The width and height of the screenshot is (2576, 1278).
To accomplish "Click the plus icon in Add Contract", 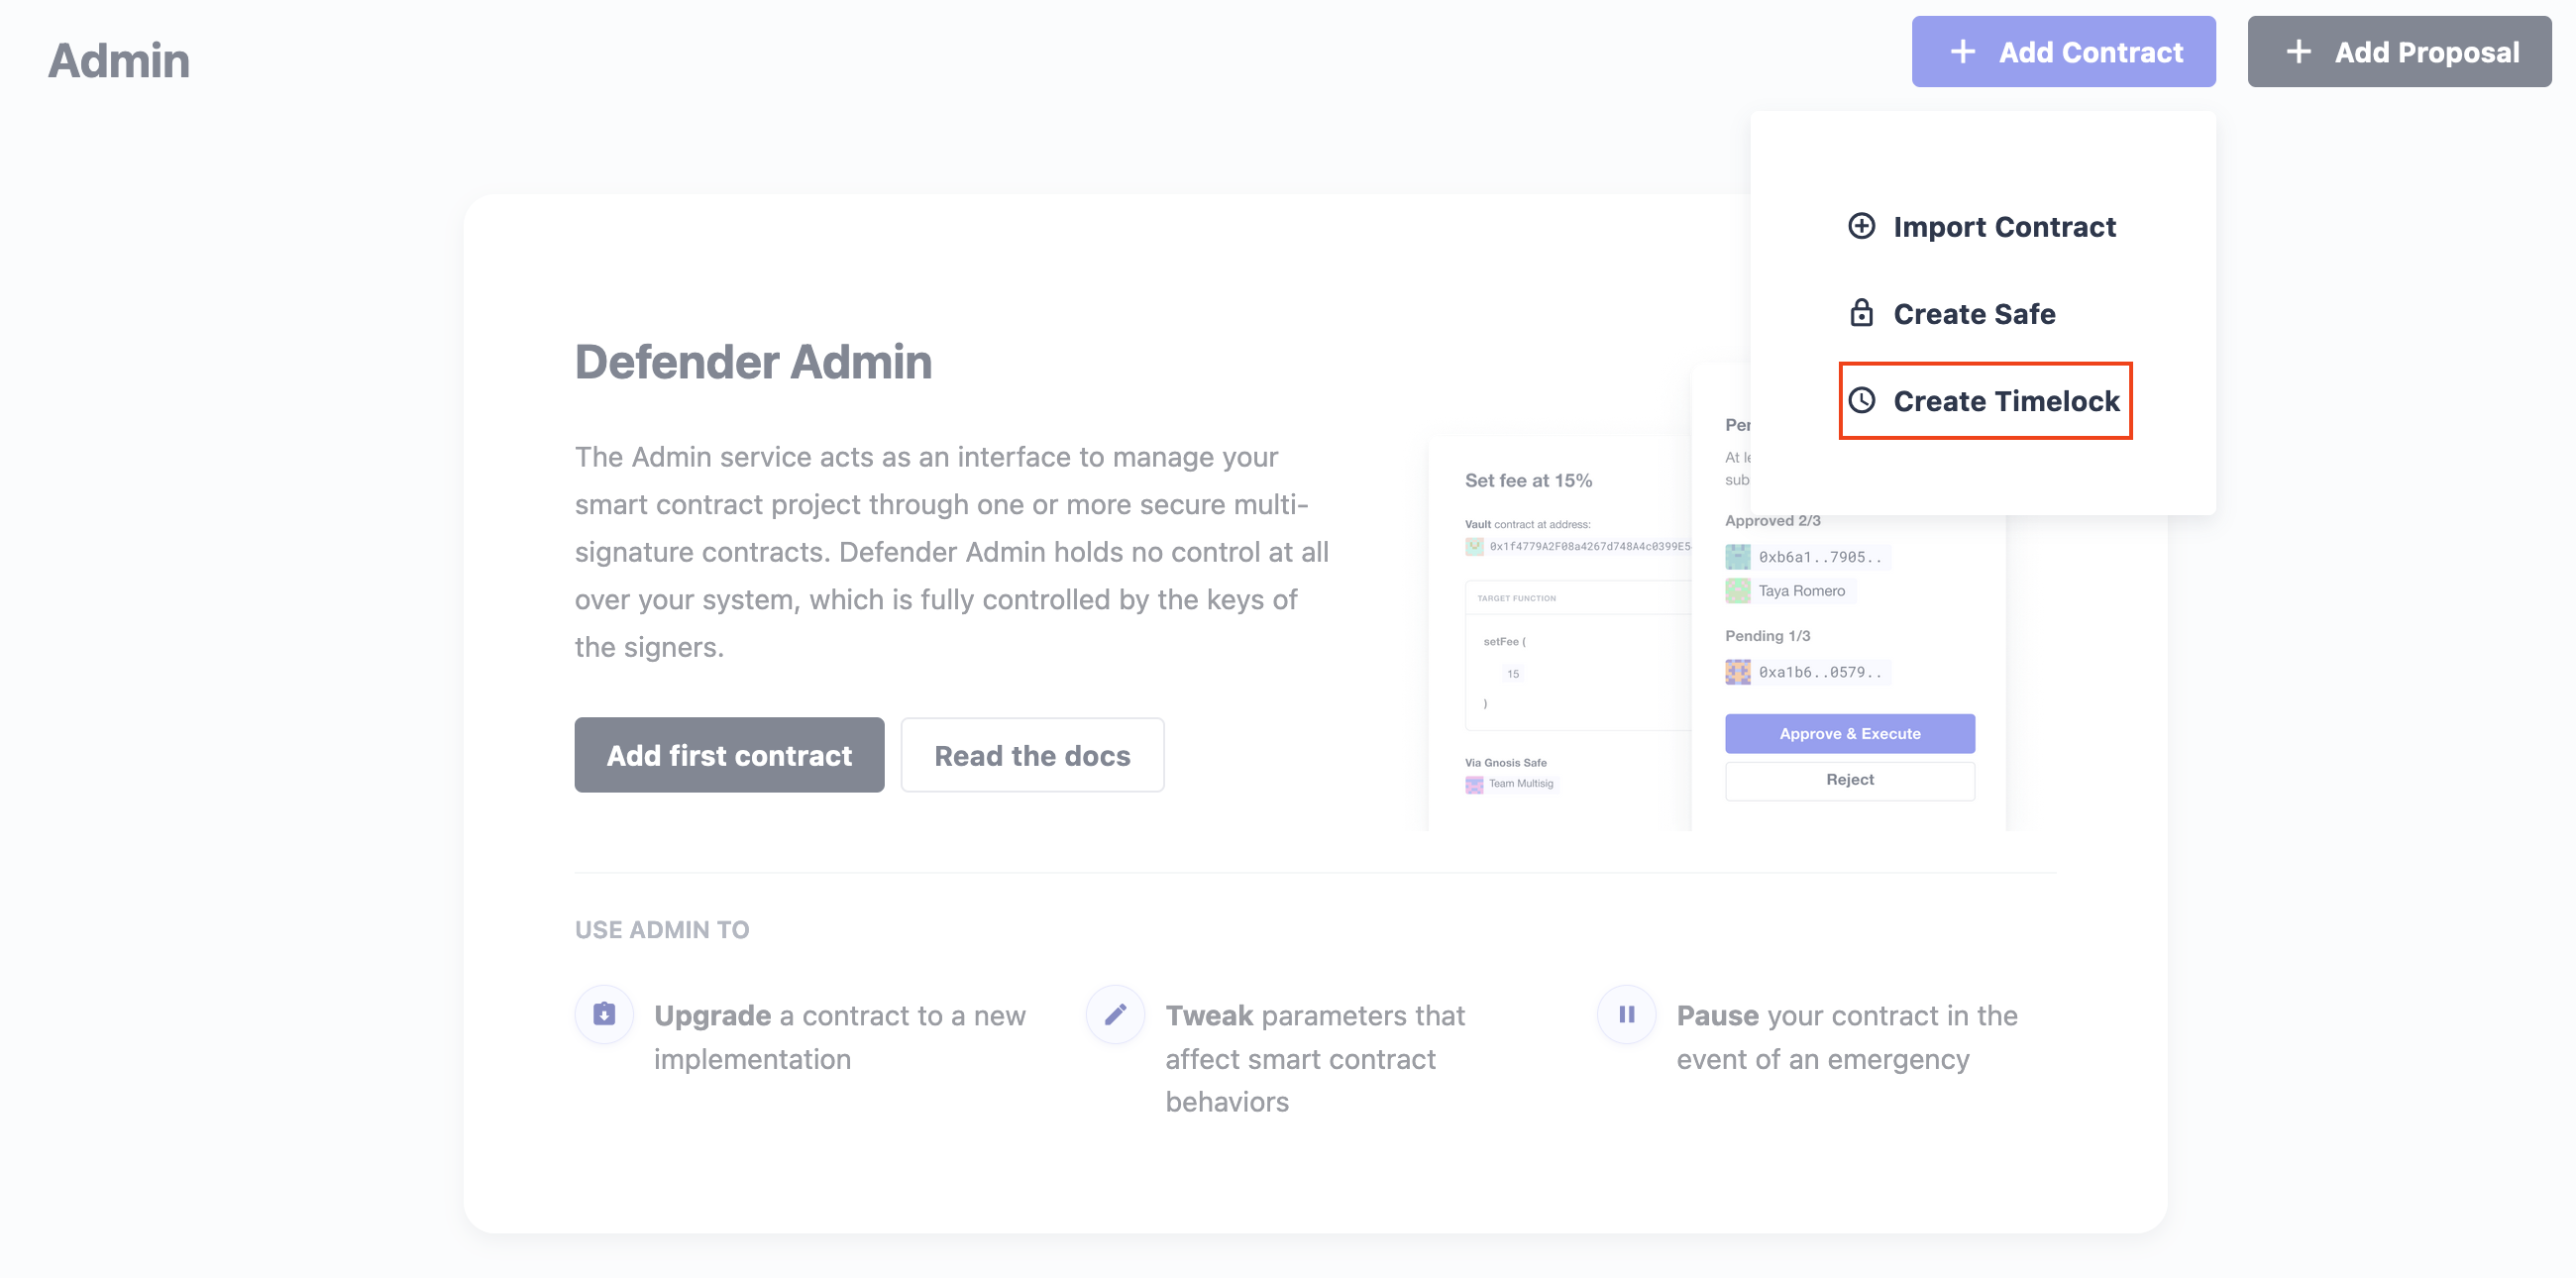I will coord(1962,52).
